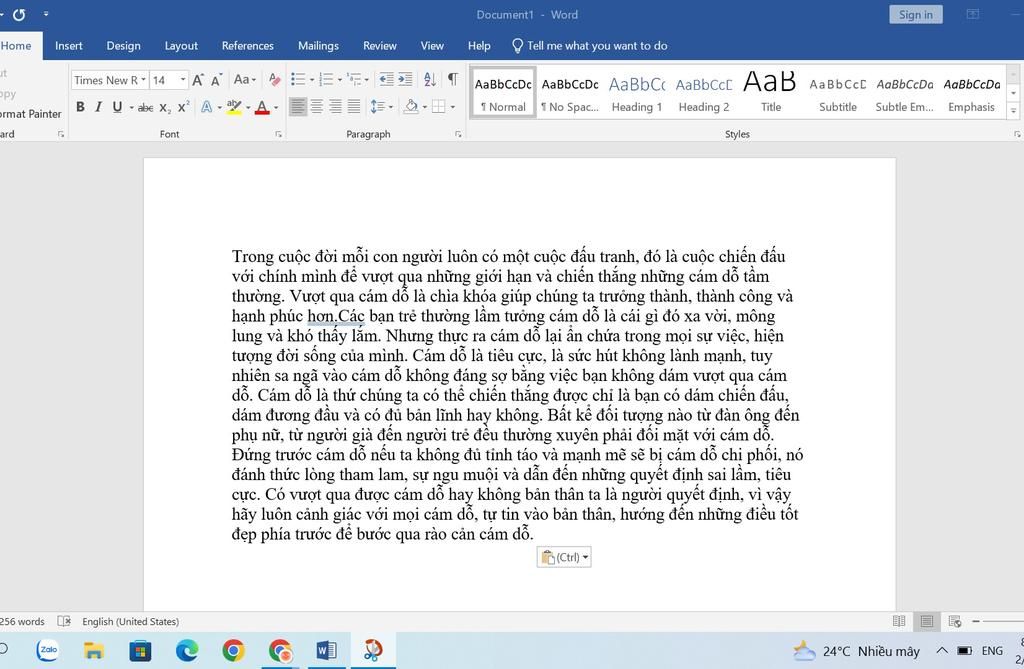
Task: Click English (United States) language indicator
Action: (x=130, y=621)
